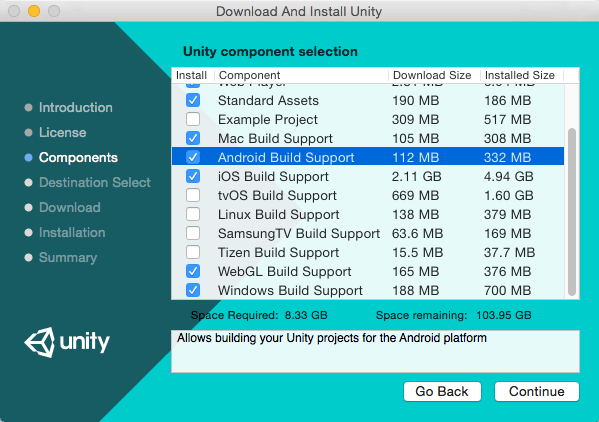Click the Unity logo
599x422 pixels.
(x=67, y=342)
